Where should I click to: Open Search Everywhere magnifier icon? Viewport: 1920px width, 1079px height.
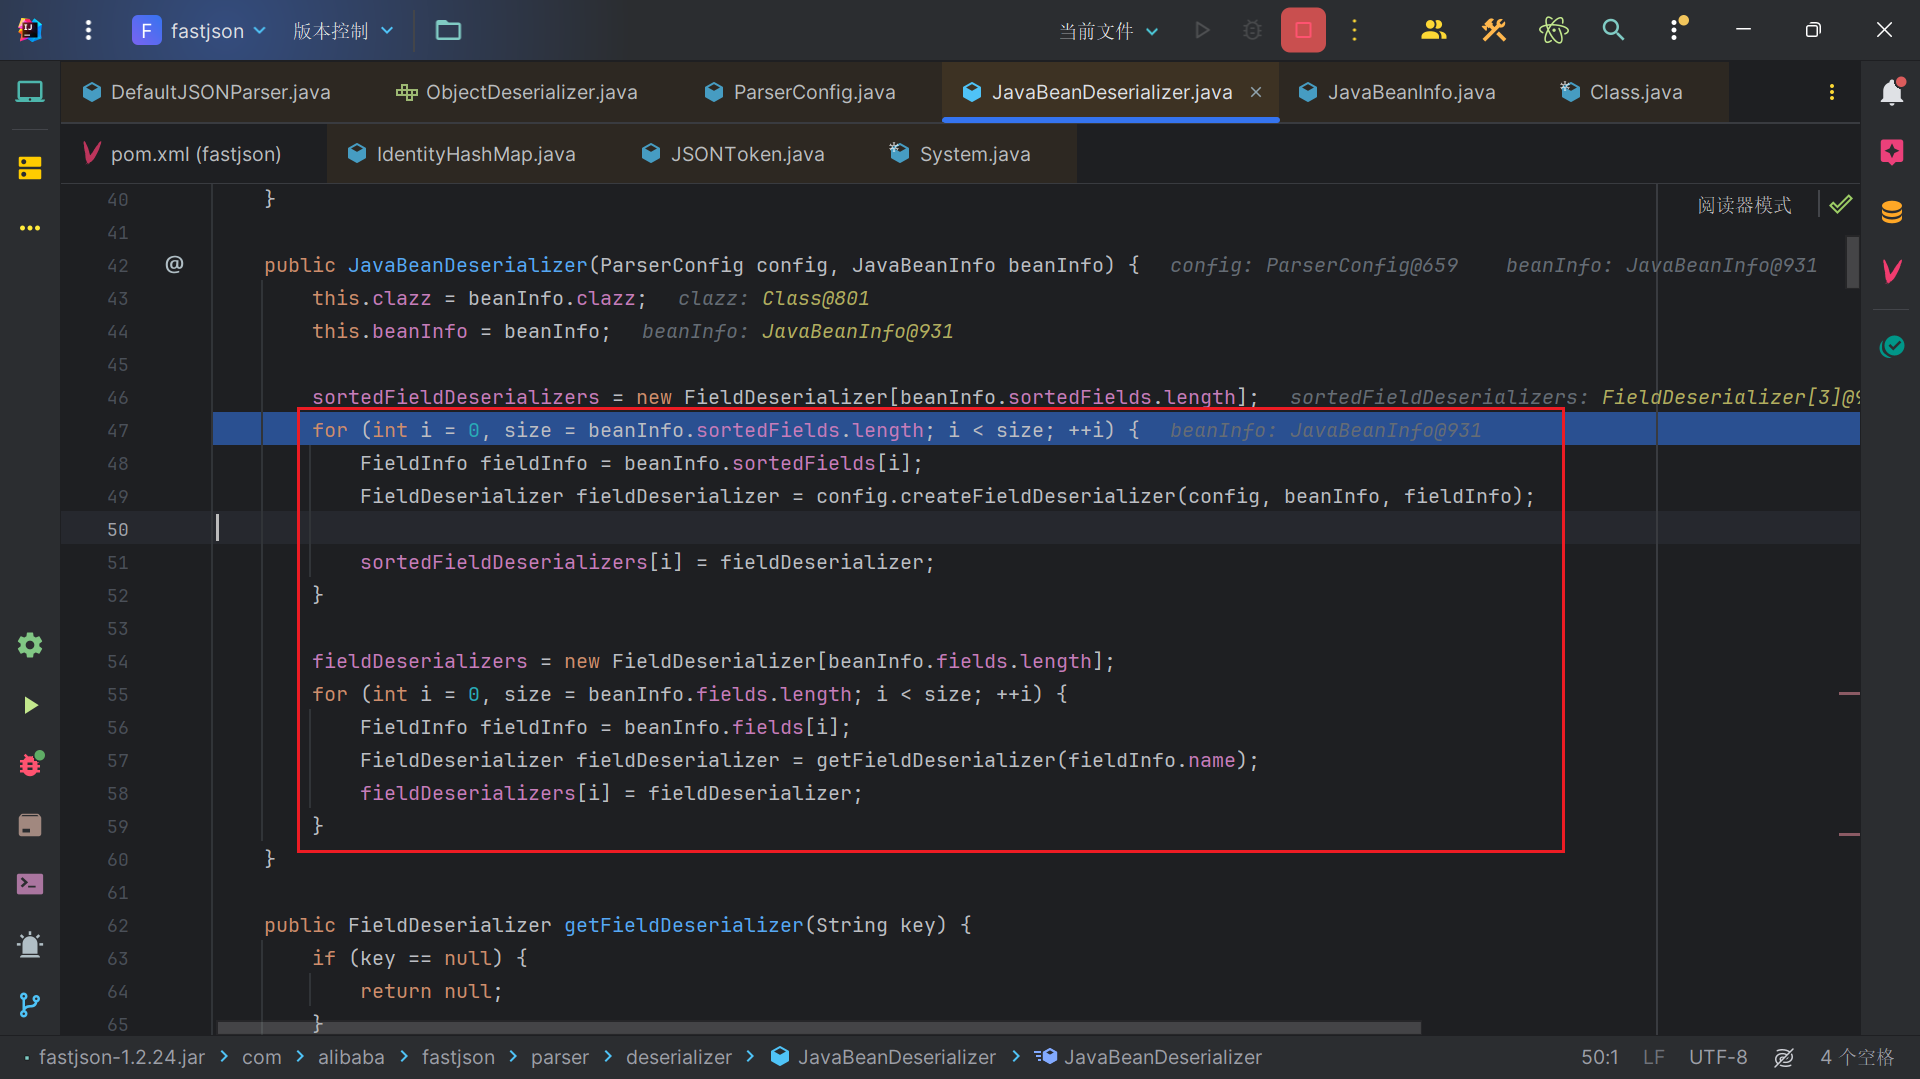[1613, 30]
